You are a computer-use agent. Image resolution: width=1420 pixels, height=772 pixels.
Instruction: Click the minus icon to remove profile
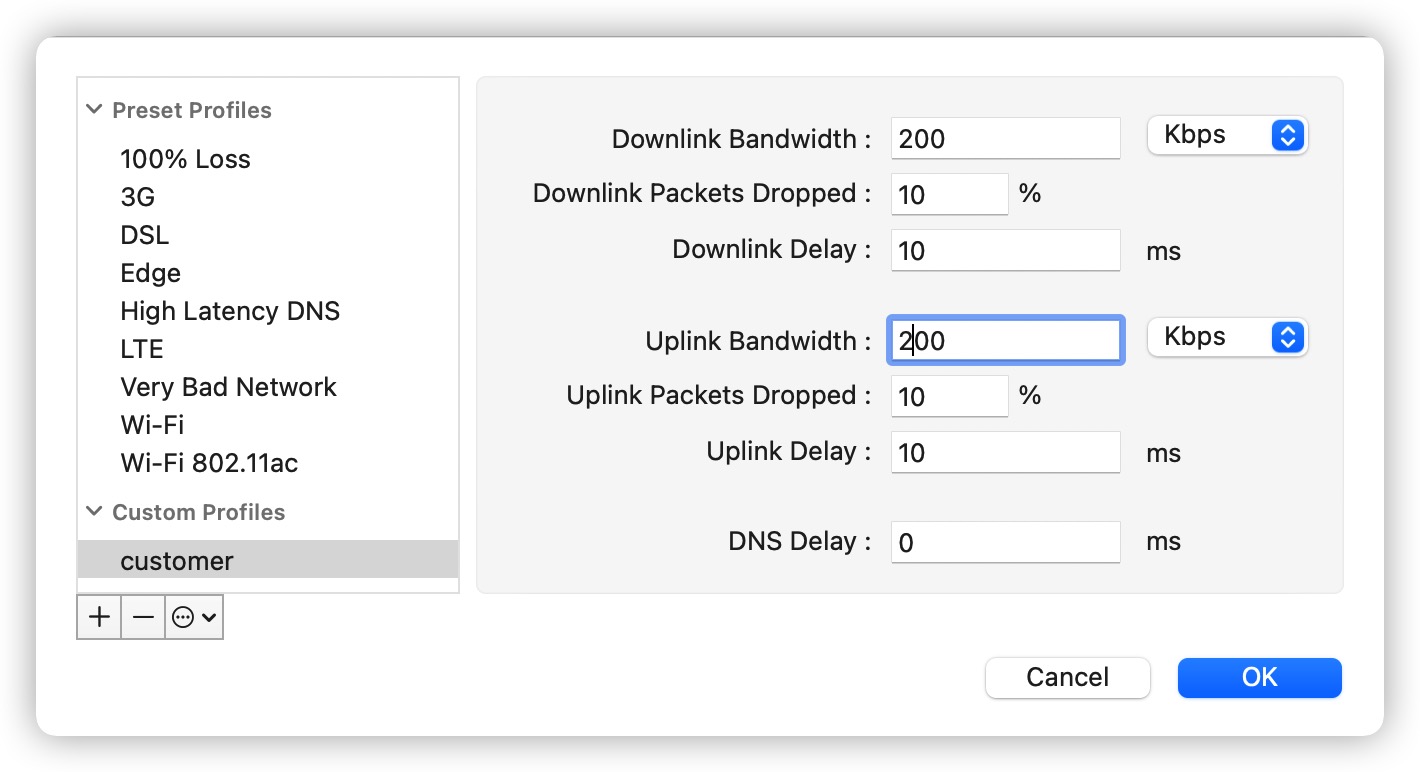click(x=143, y=617)
